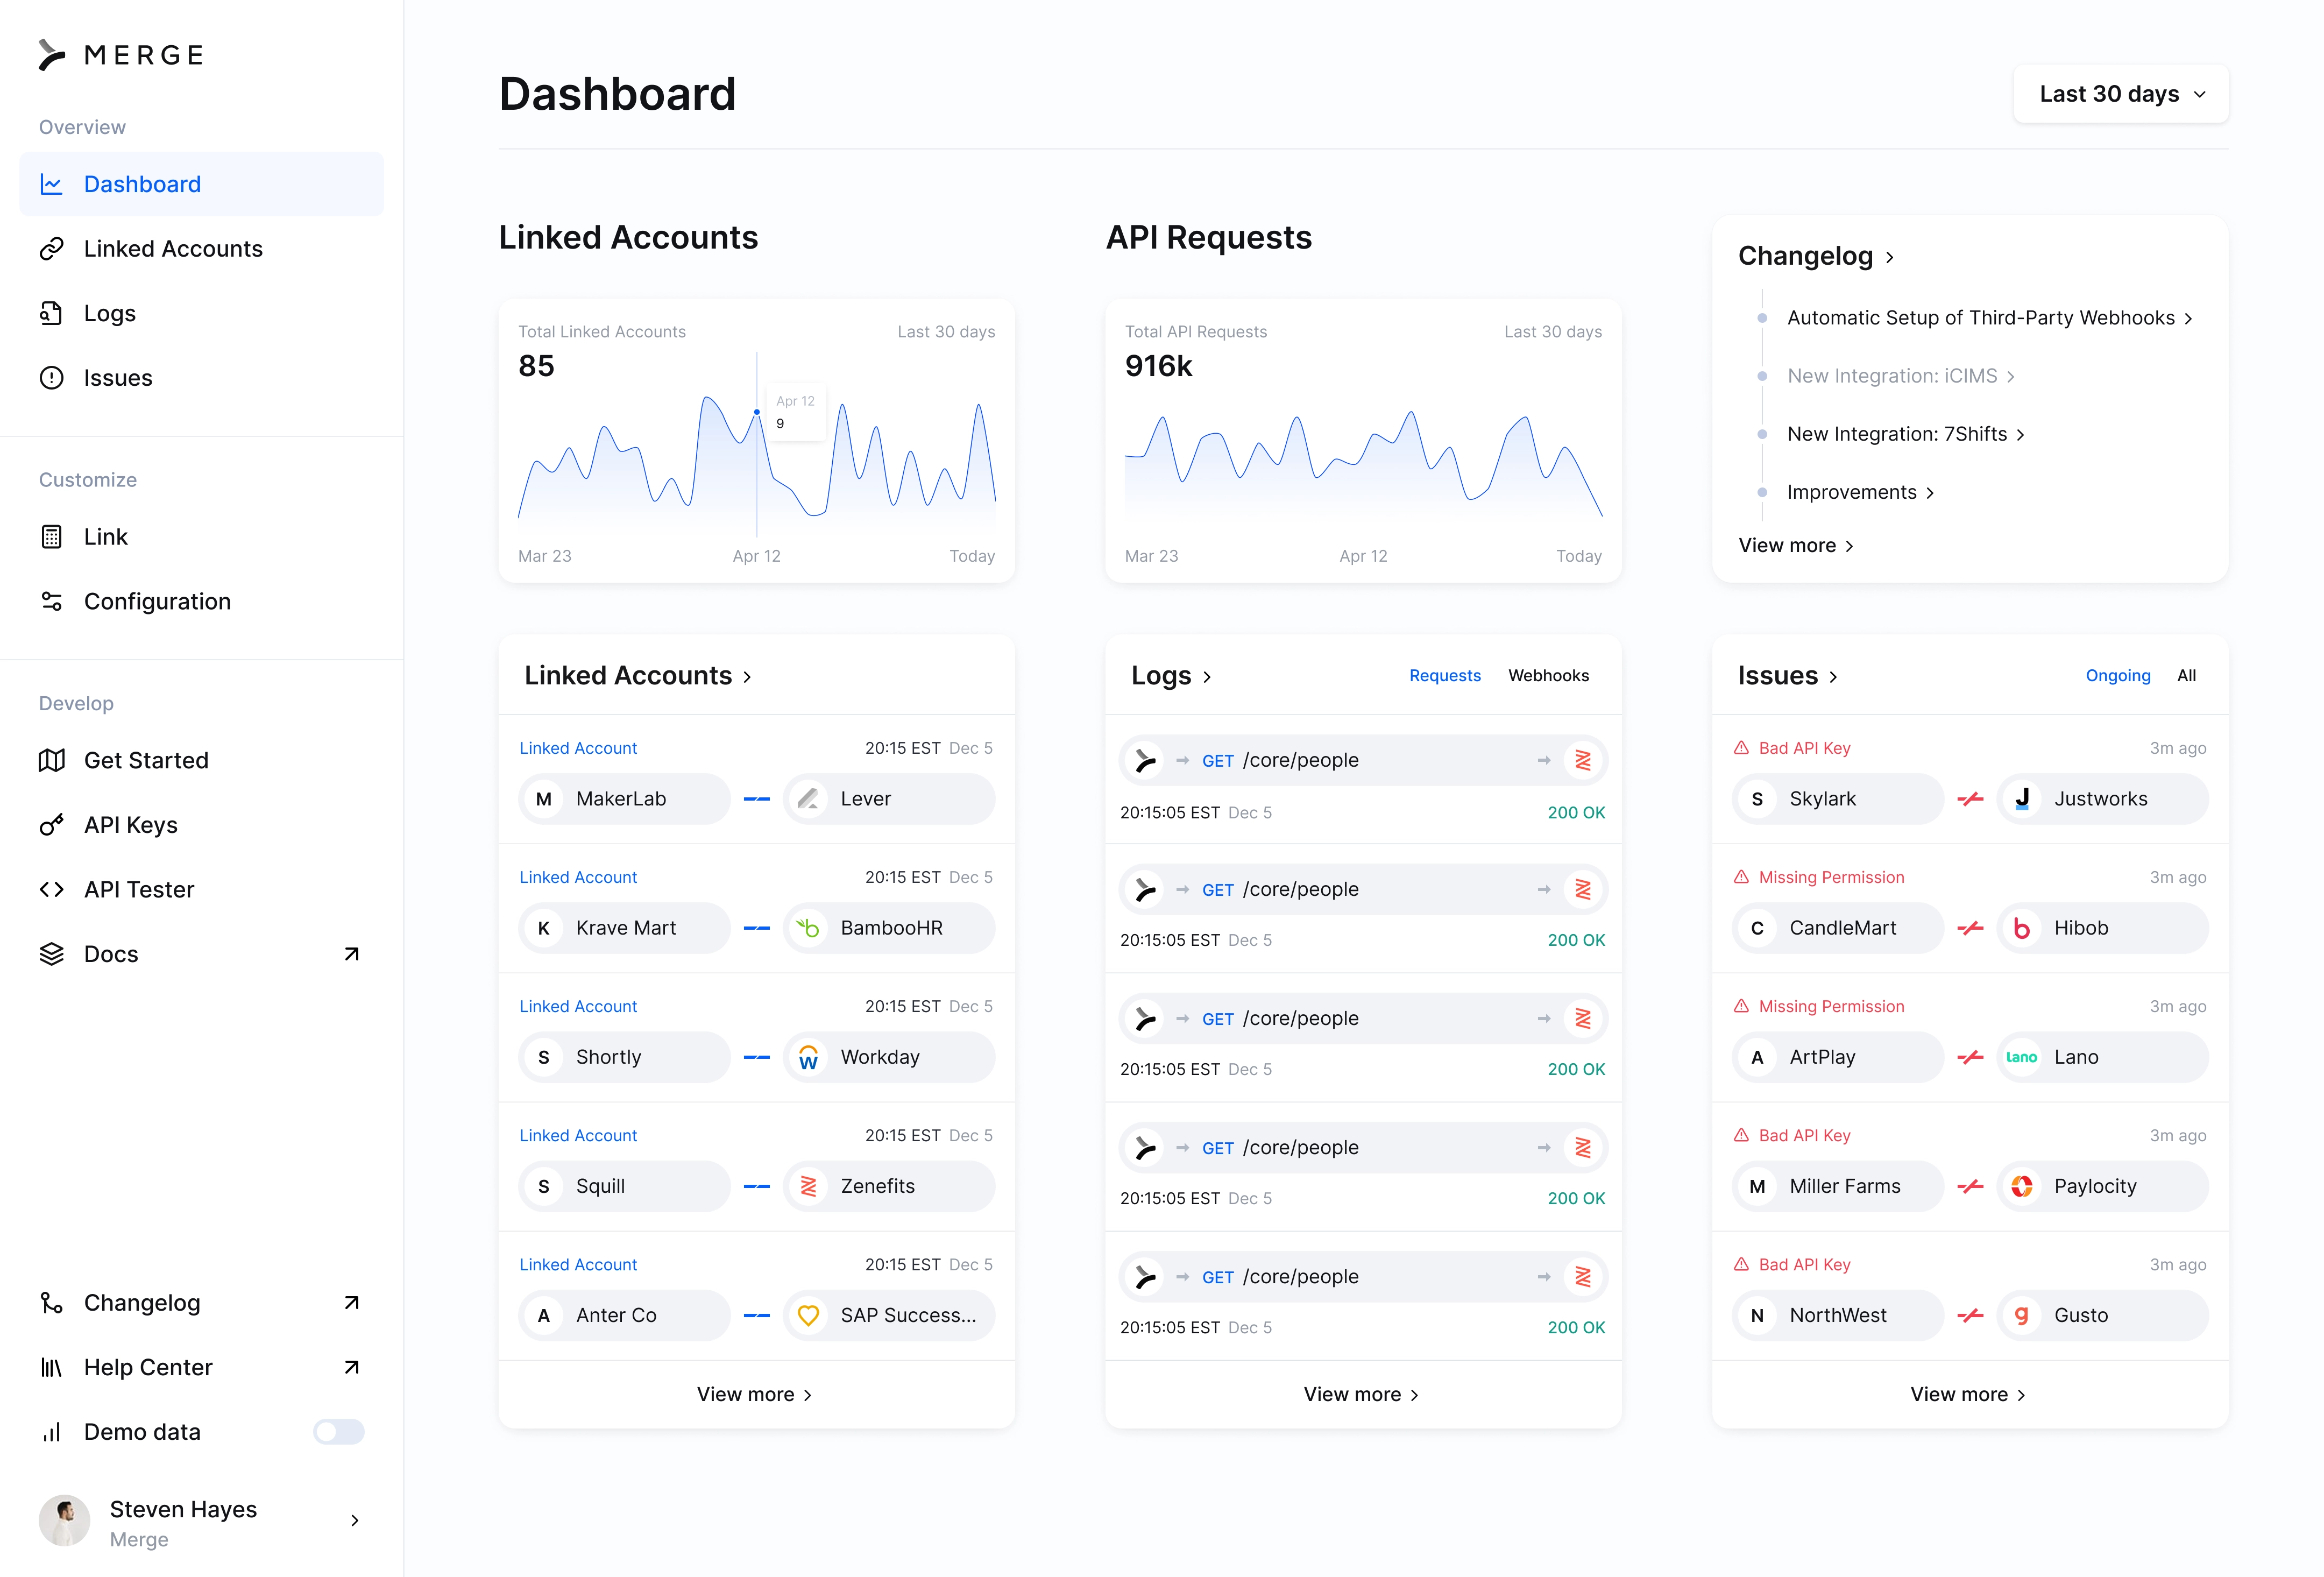2324x1577 pixels.
Task: Expand the Steven Hayes account chevron
Action: pyautogui.click(x=355, y=1520)
